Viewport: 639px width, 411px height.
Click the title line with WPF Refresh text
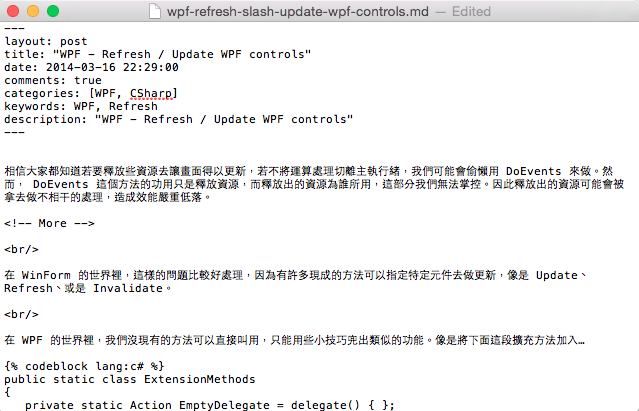pyautogui.click(x=157, y=54)
